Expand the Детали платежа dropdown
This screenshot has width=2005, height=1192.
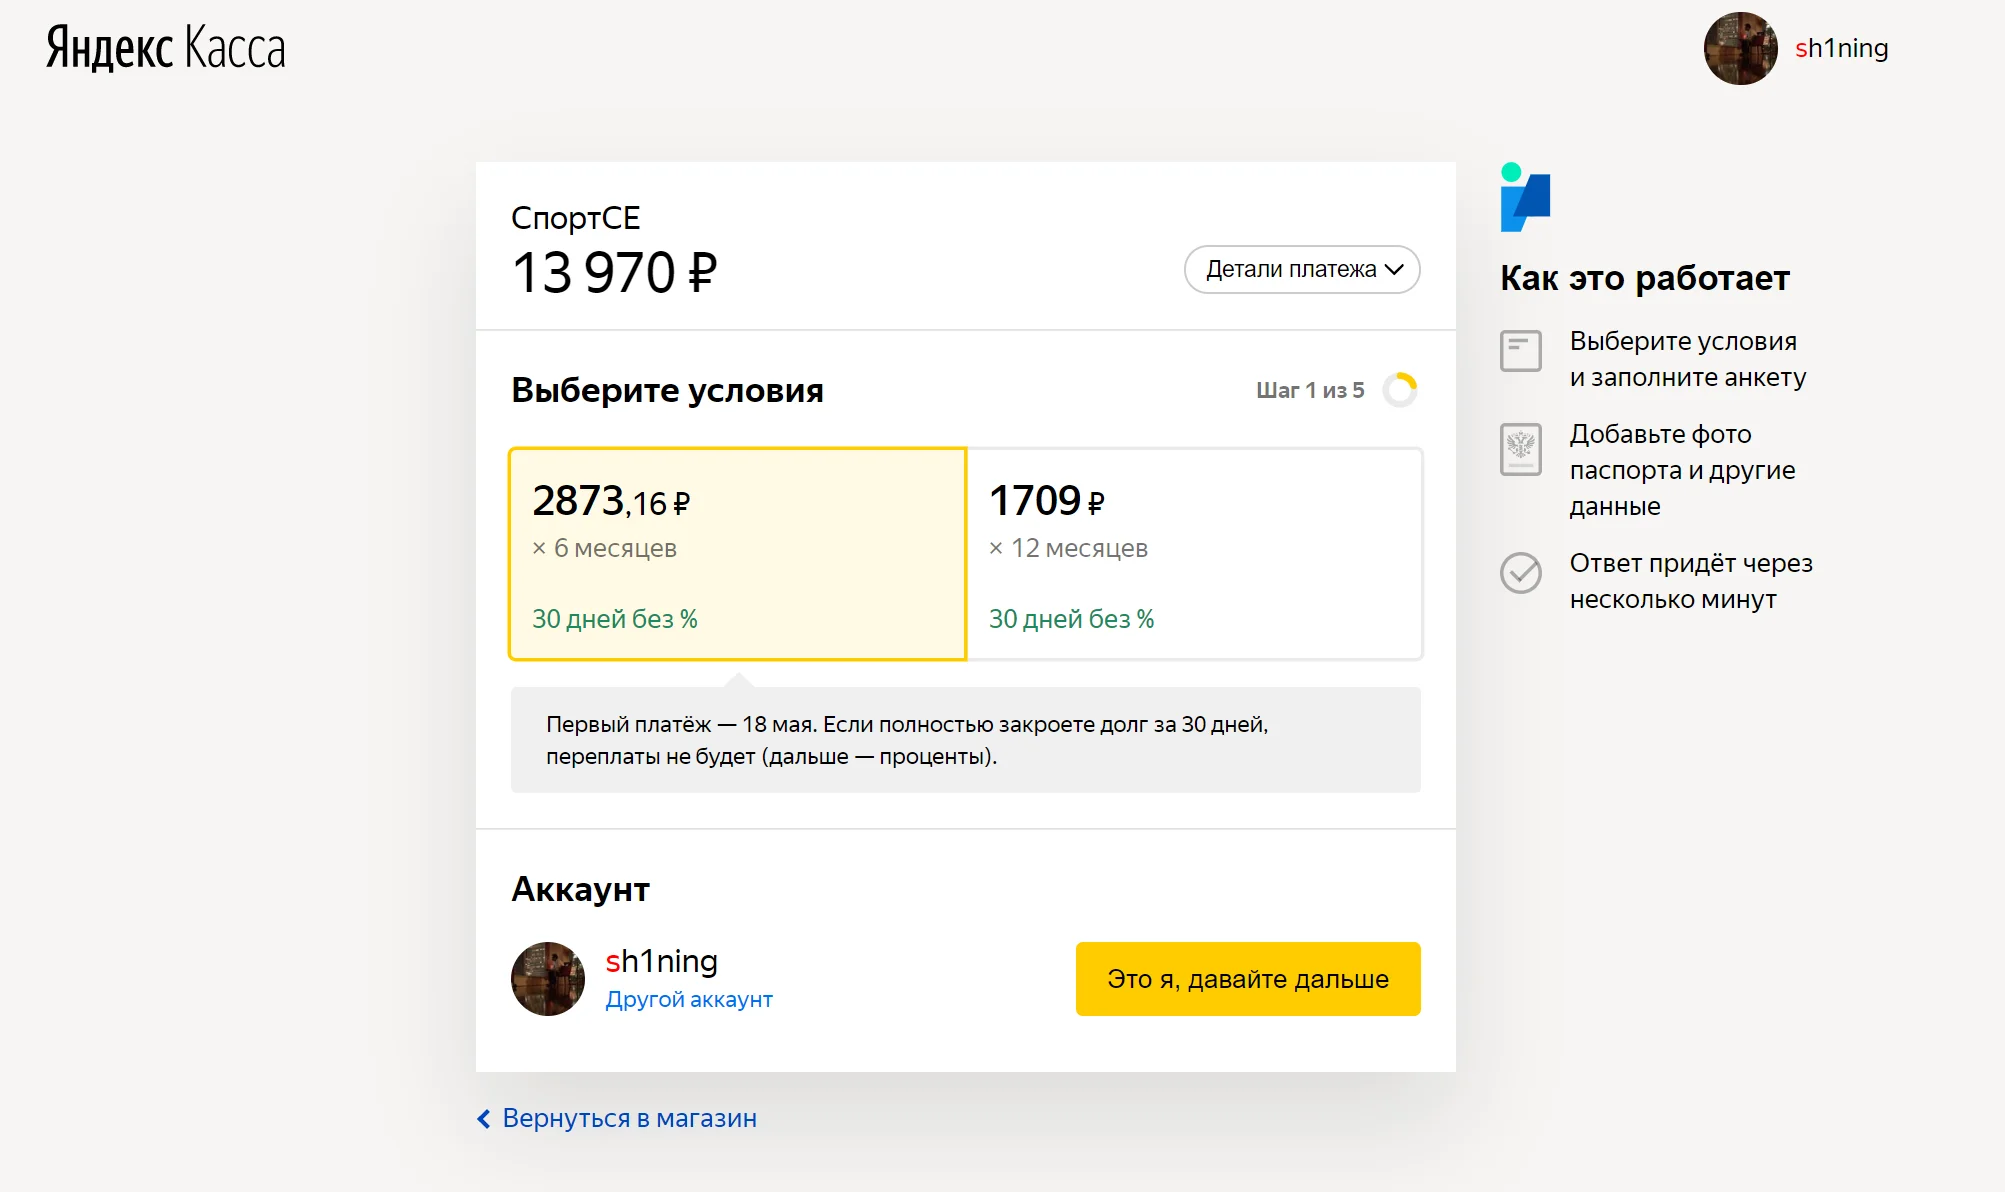[x=1290, y=270]
